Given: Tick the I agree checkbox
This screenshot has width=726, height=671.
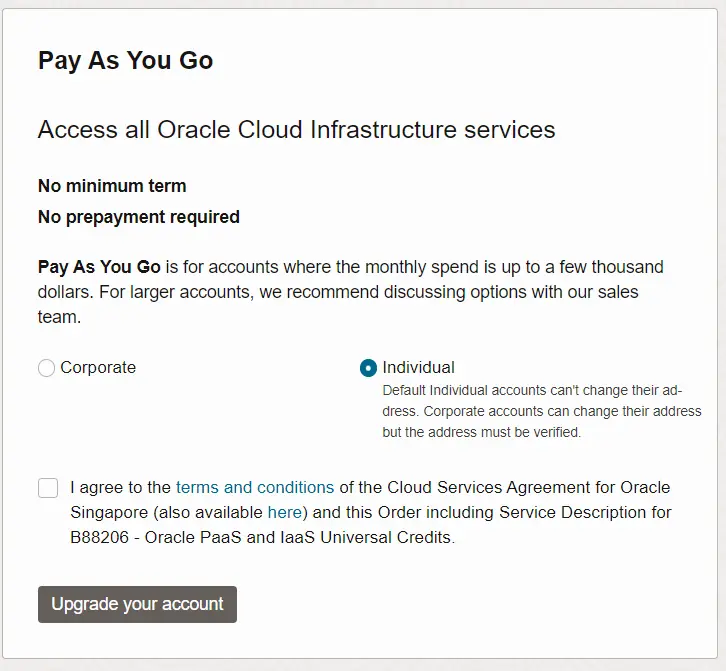Looking at the screenshot, I should pyautogui.click(x=48, y=488).
